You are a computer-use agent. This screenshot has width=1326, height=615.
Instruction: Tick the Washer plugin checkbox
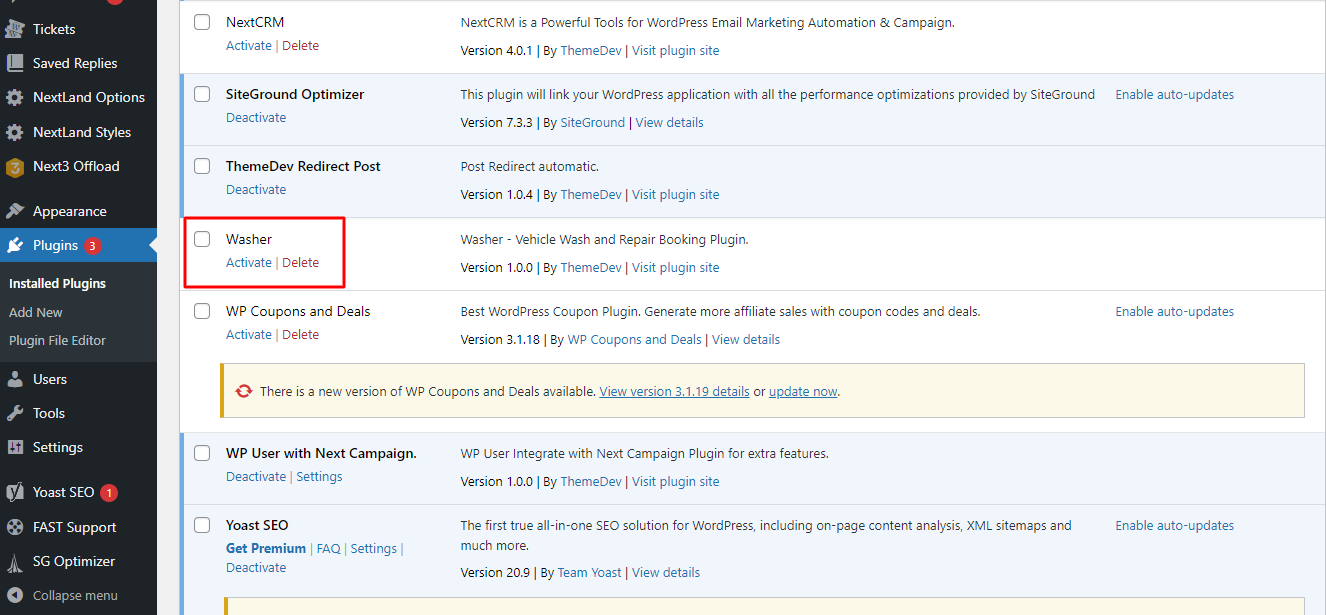pyautogui.click(x=202, y=239)
